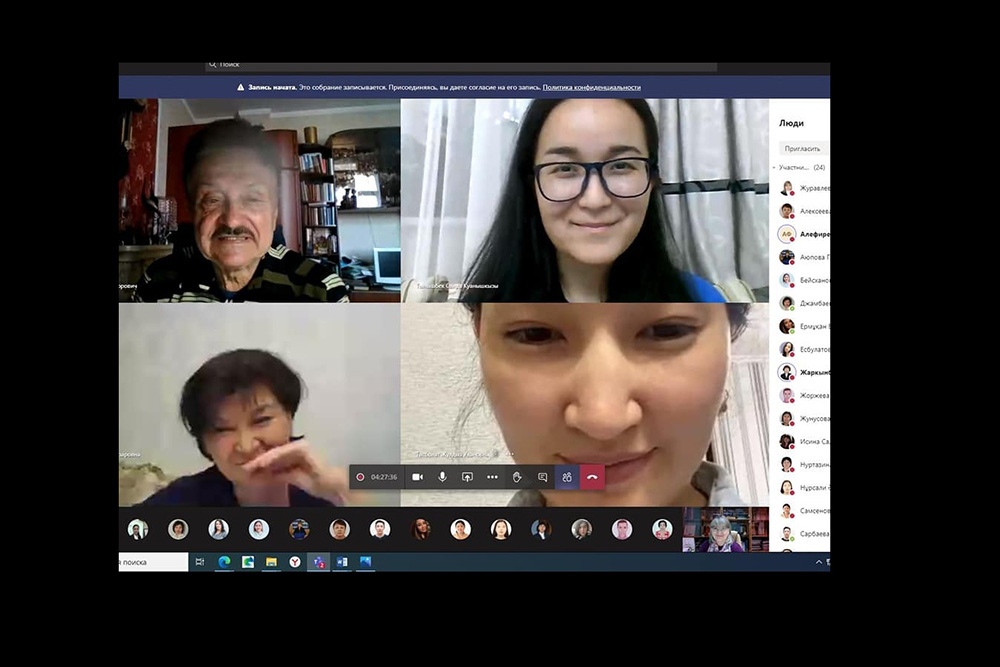Image resolution: width=1000 pixels, height=667 pixels.
Task: Select participant Исина in people list
Action: coord(804,441)
